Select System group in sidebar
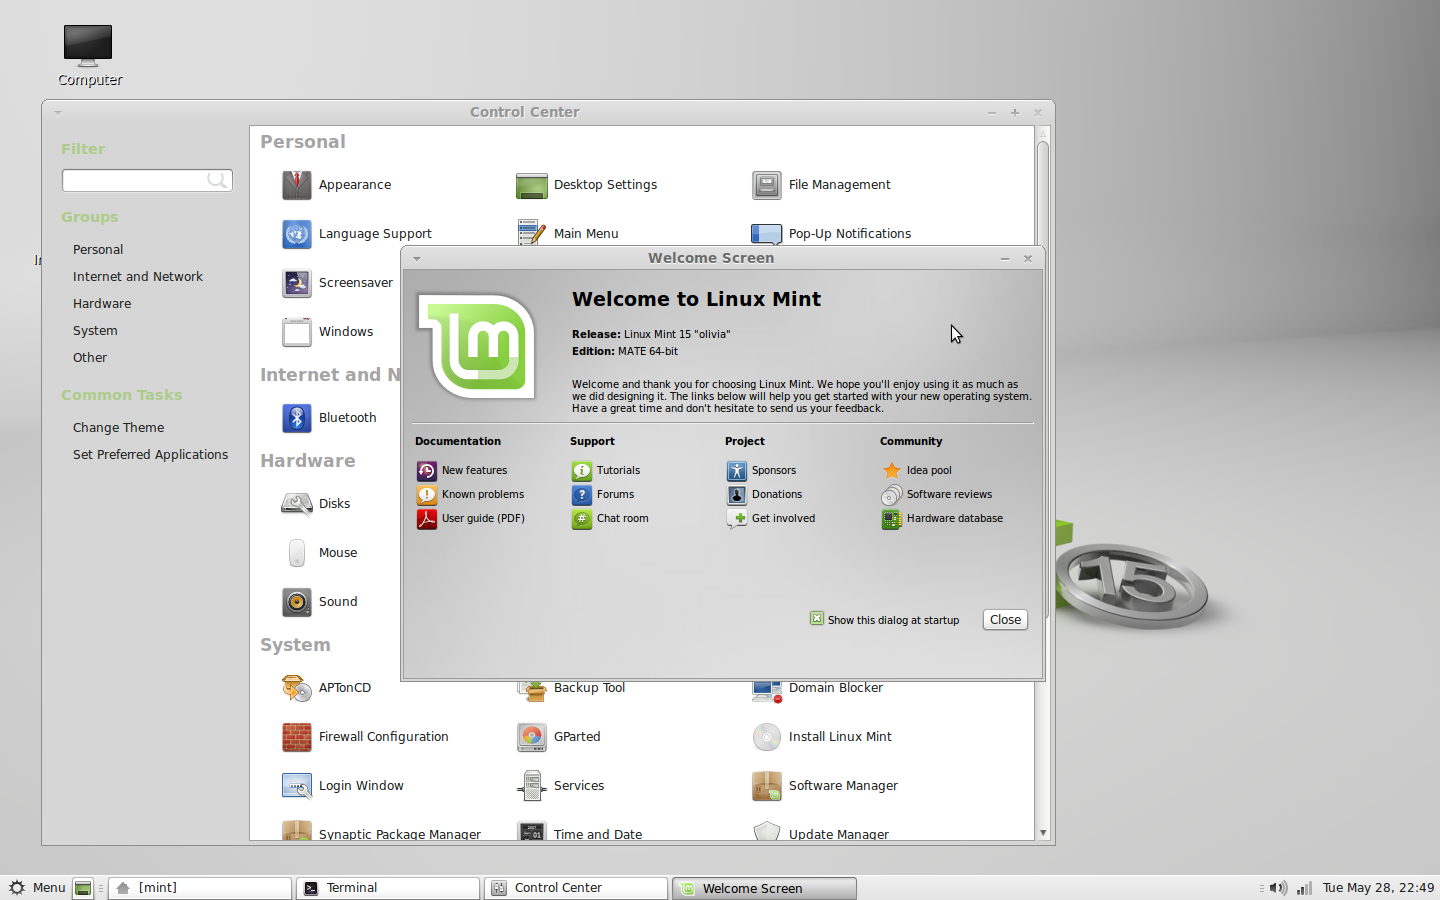The width and height of the screenshot is (1440, 900). coord(95,331)
